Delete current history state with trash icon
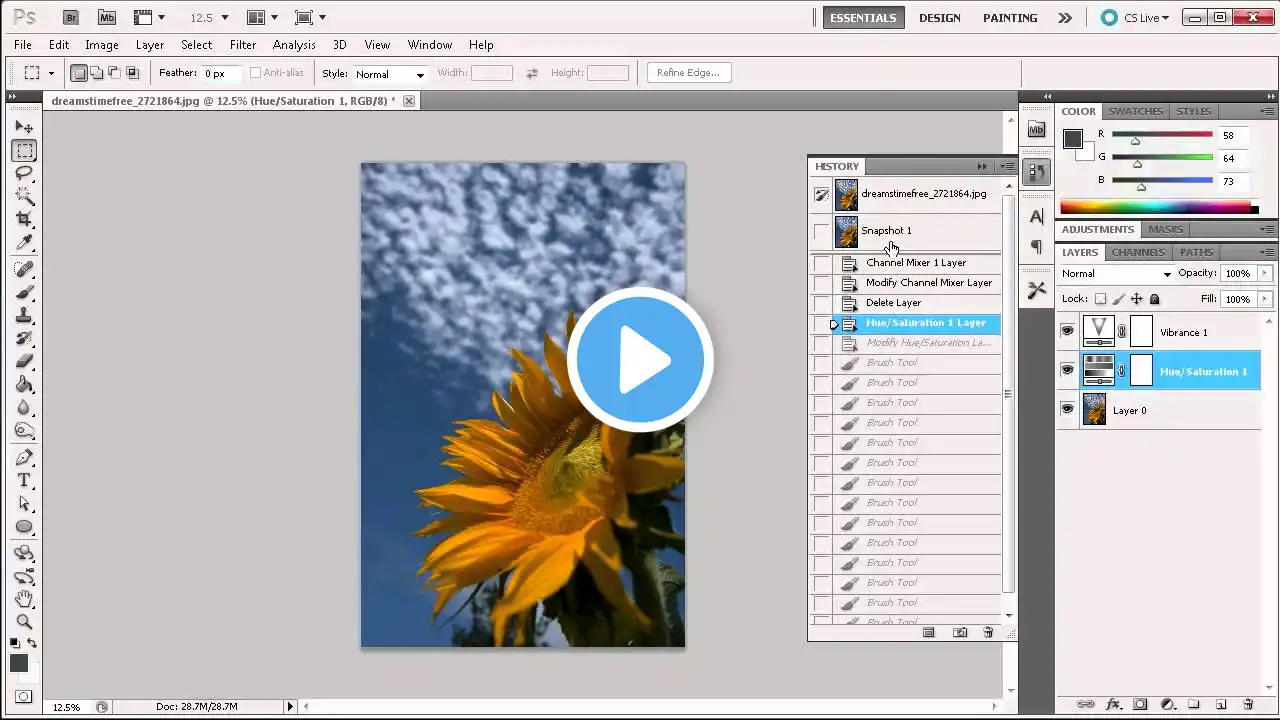This screenshot has height=720, width=1280. tap(988, 633)
